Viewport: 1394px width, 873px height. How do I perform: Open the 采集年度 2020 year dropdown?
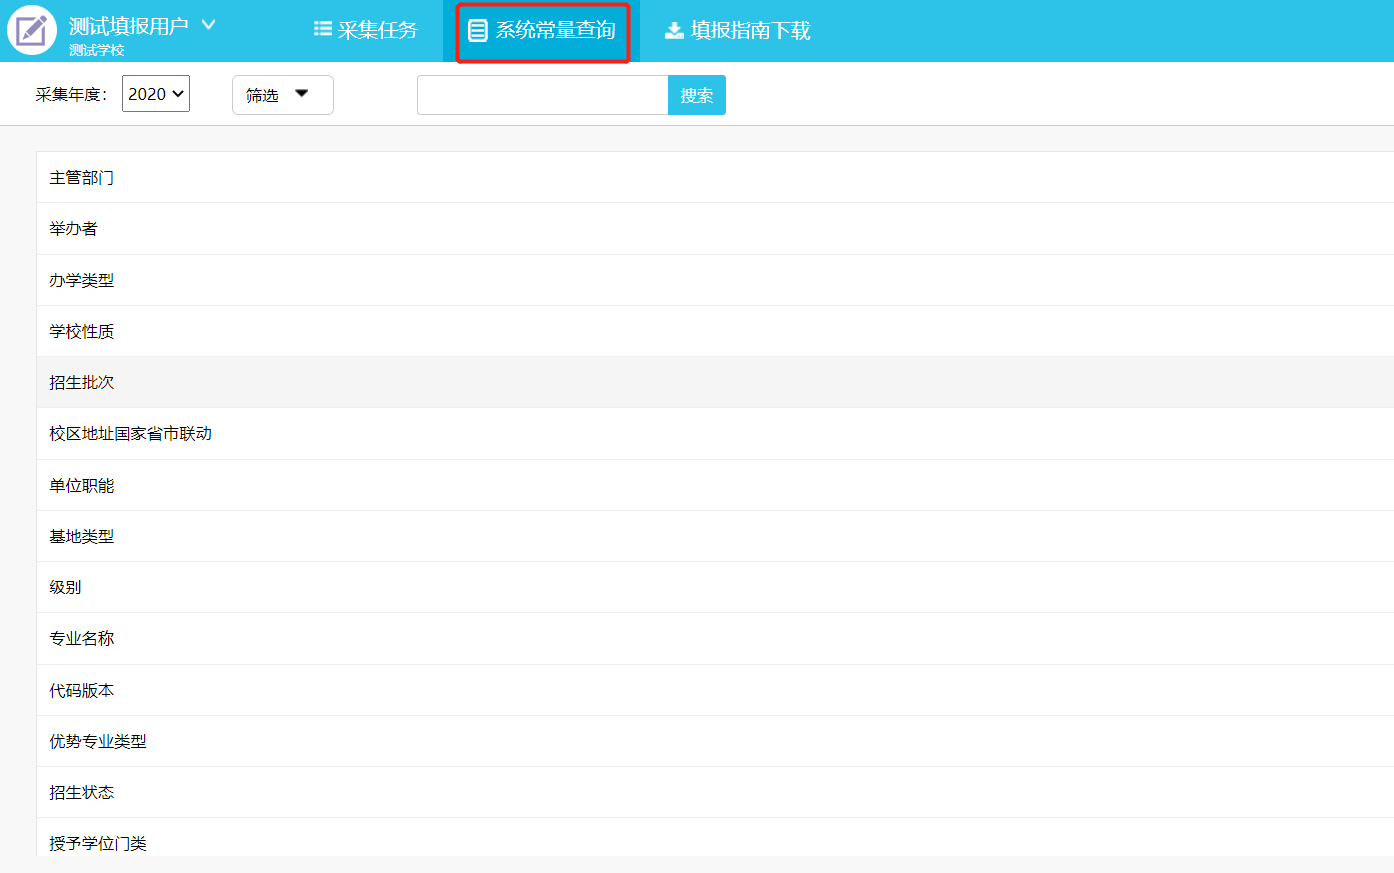(x=156, y=94)
